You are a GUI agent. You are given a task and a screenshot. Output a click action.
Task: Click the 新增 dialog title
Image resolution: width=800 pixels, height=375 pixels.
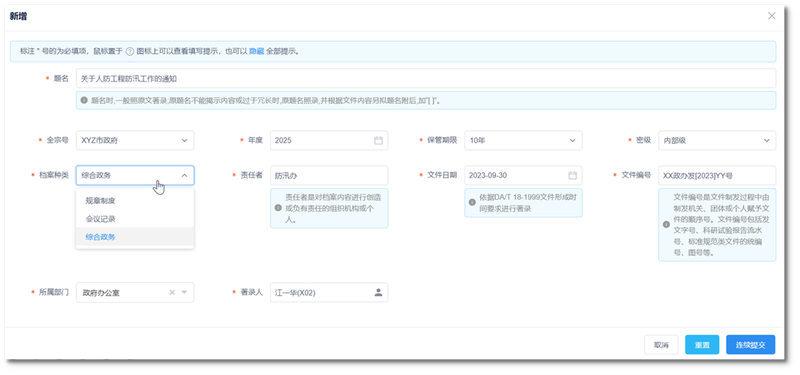point(18,16)
